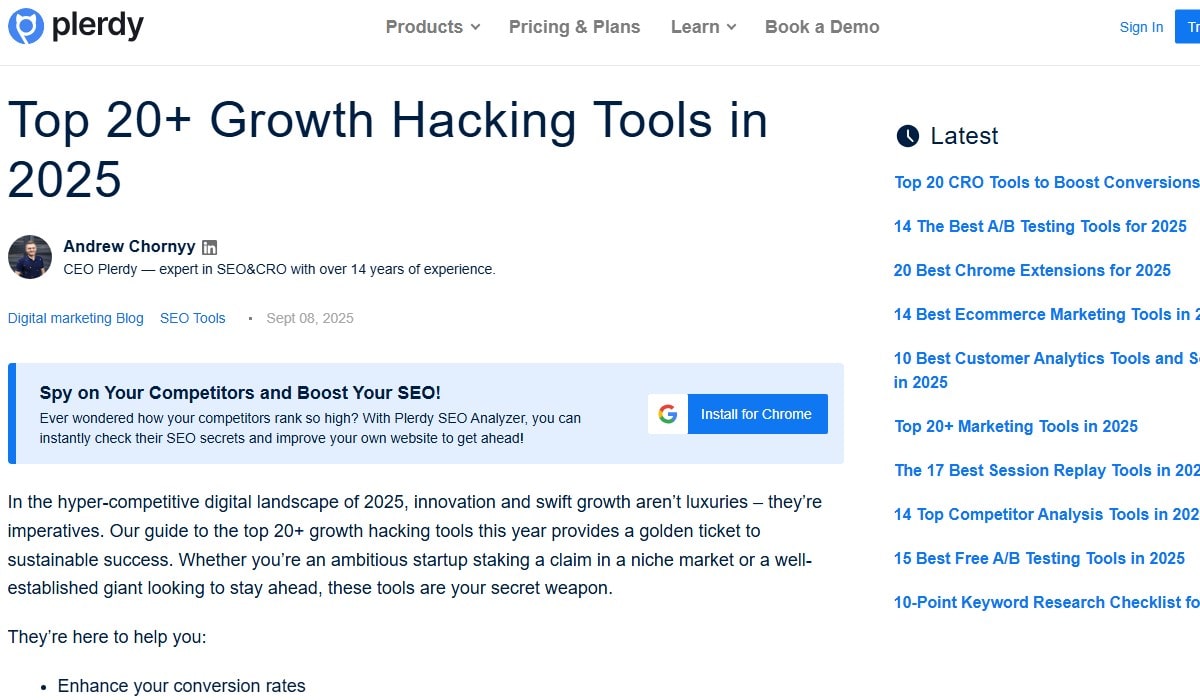Open Top 20+ Marketing Tools article
Viewport: 1200px width, 700px height.
pyautogui.click(x=1016, y=426)
